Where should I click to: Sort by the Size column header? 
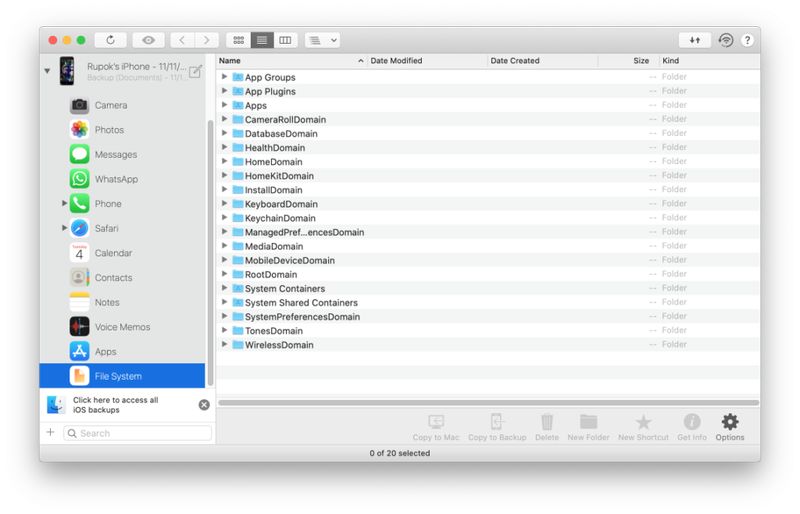[x=629, y=61]
